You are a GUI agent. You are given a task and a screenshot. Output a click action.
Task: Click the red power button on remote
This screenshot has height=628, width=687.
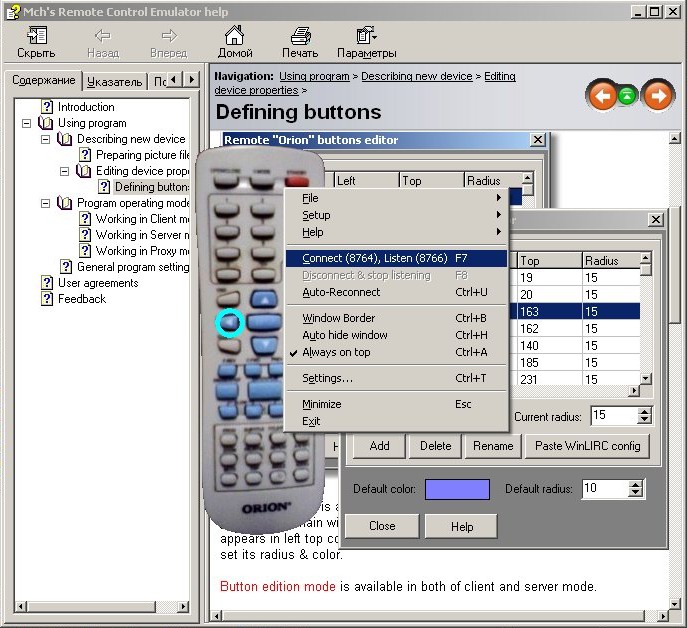[296, 181]
